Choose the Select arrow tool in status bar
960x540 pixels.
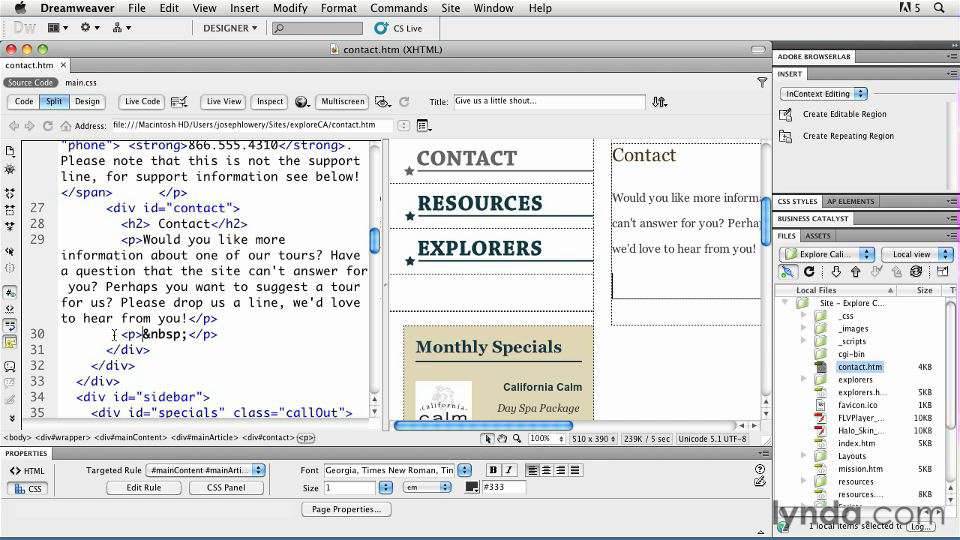(x=487, y=438)
